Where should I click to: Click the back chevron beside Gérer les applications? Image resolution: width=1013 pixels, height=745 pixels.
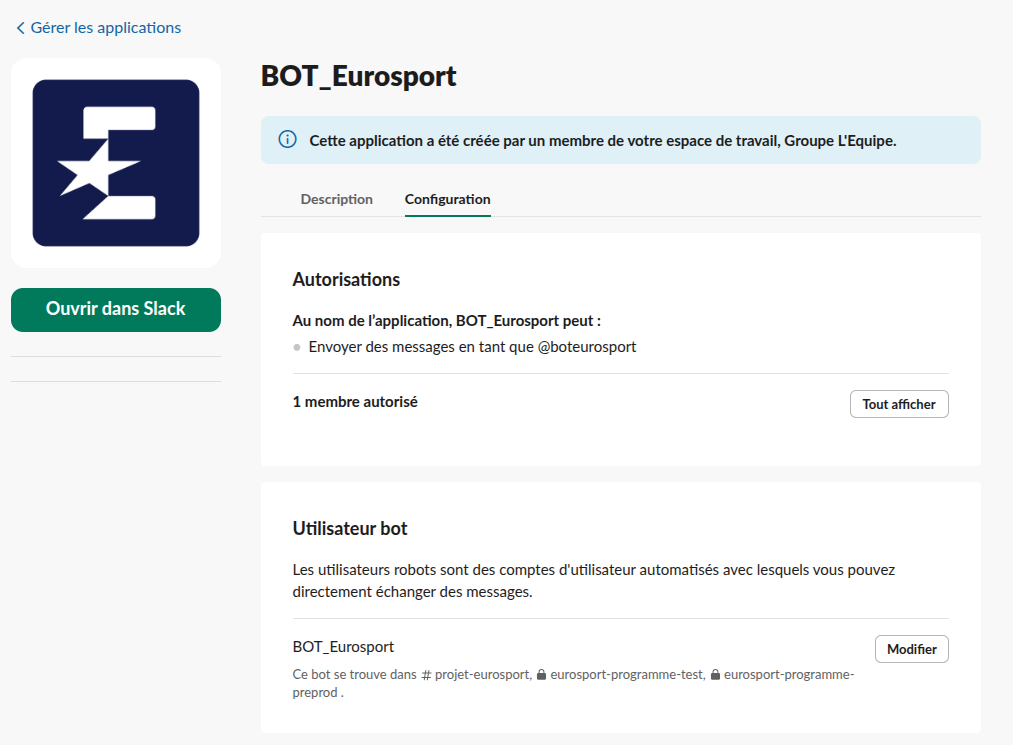[x=20, y=28]
